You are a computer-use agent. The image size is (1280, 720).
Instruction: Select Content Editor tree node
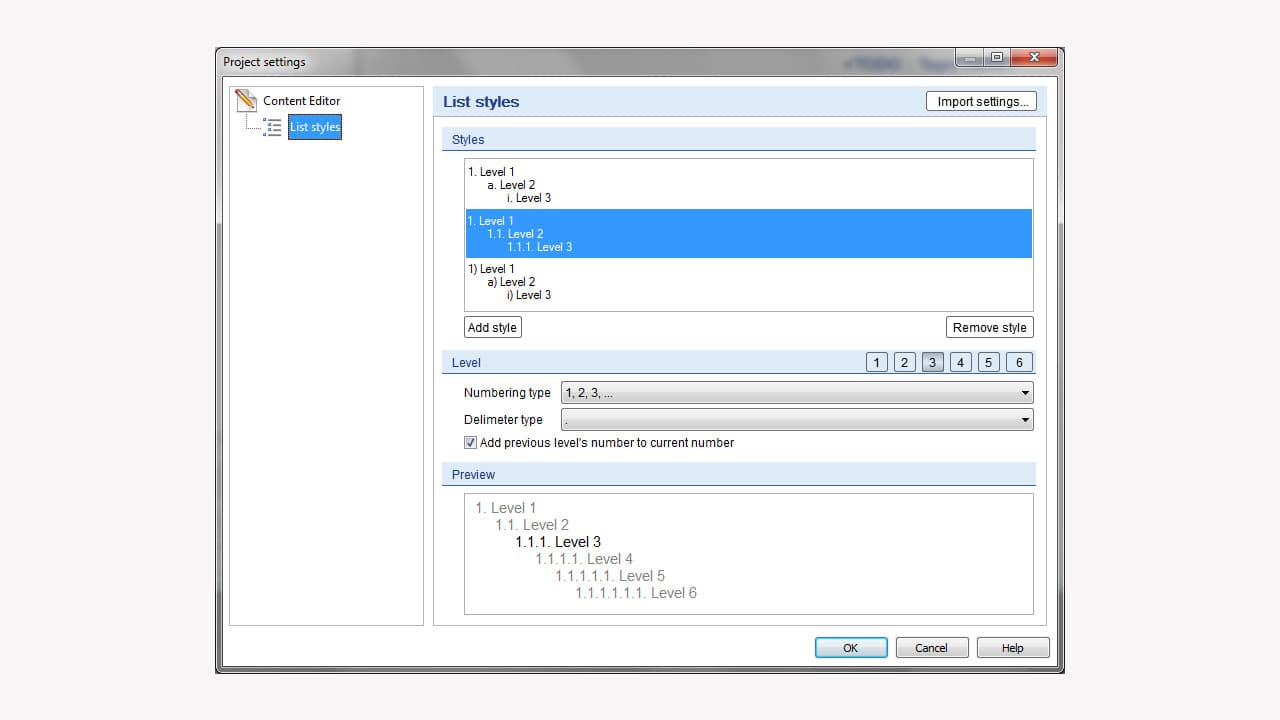coord(301,101)
